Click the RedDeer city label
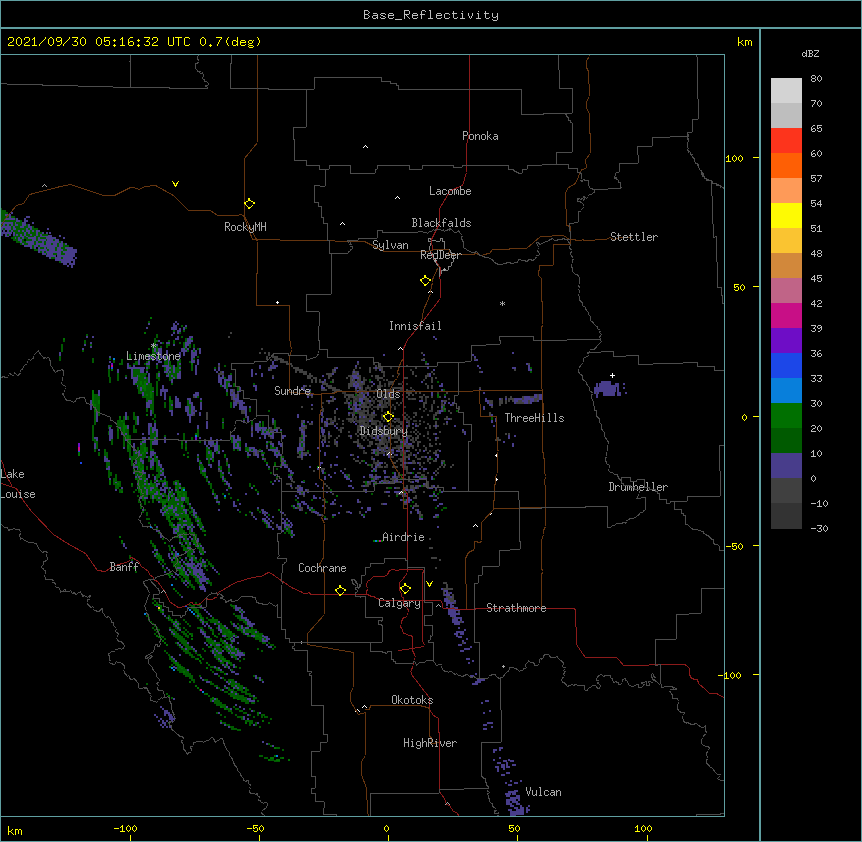Viewport: 862px width, 842px height. point(440,255)
